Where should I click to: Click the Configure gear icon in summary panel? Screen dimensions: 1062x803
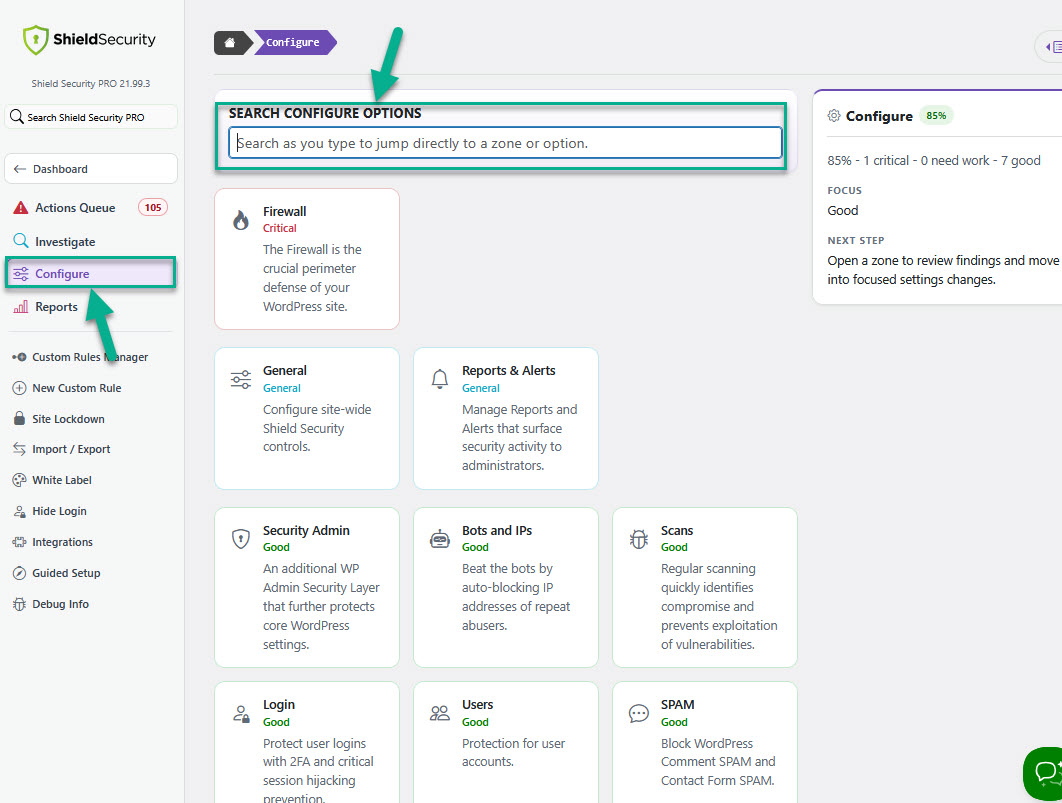click(834, 116)
